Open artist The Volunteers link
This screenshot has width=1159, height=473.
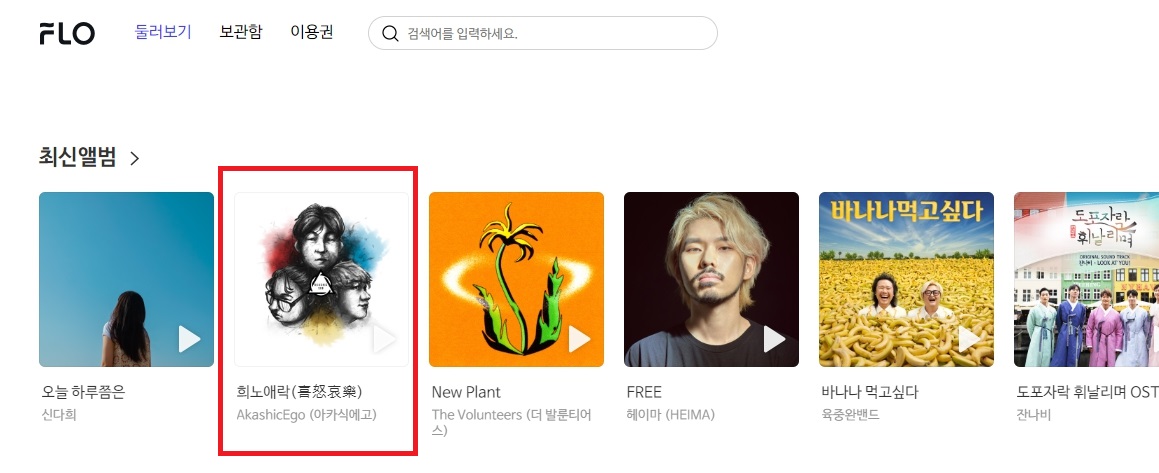tap(511, 422)
